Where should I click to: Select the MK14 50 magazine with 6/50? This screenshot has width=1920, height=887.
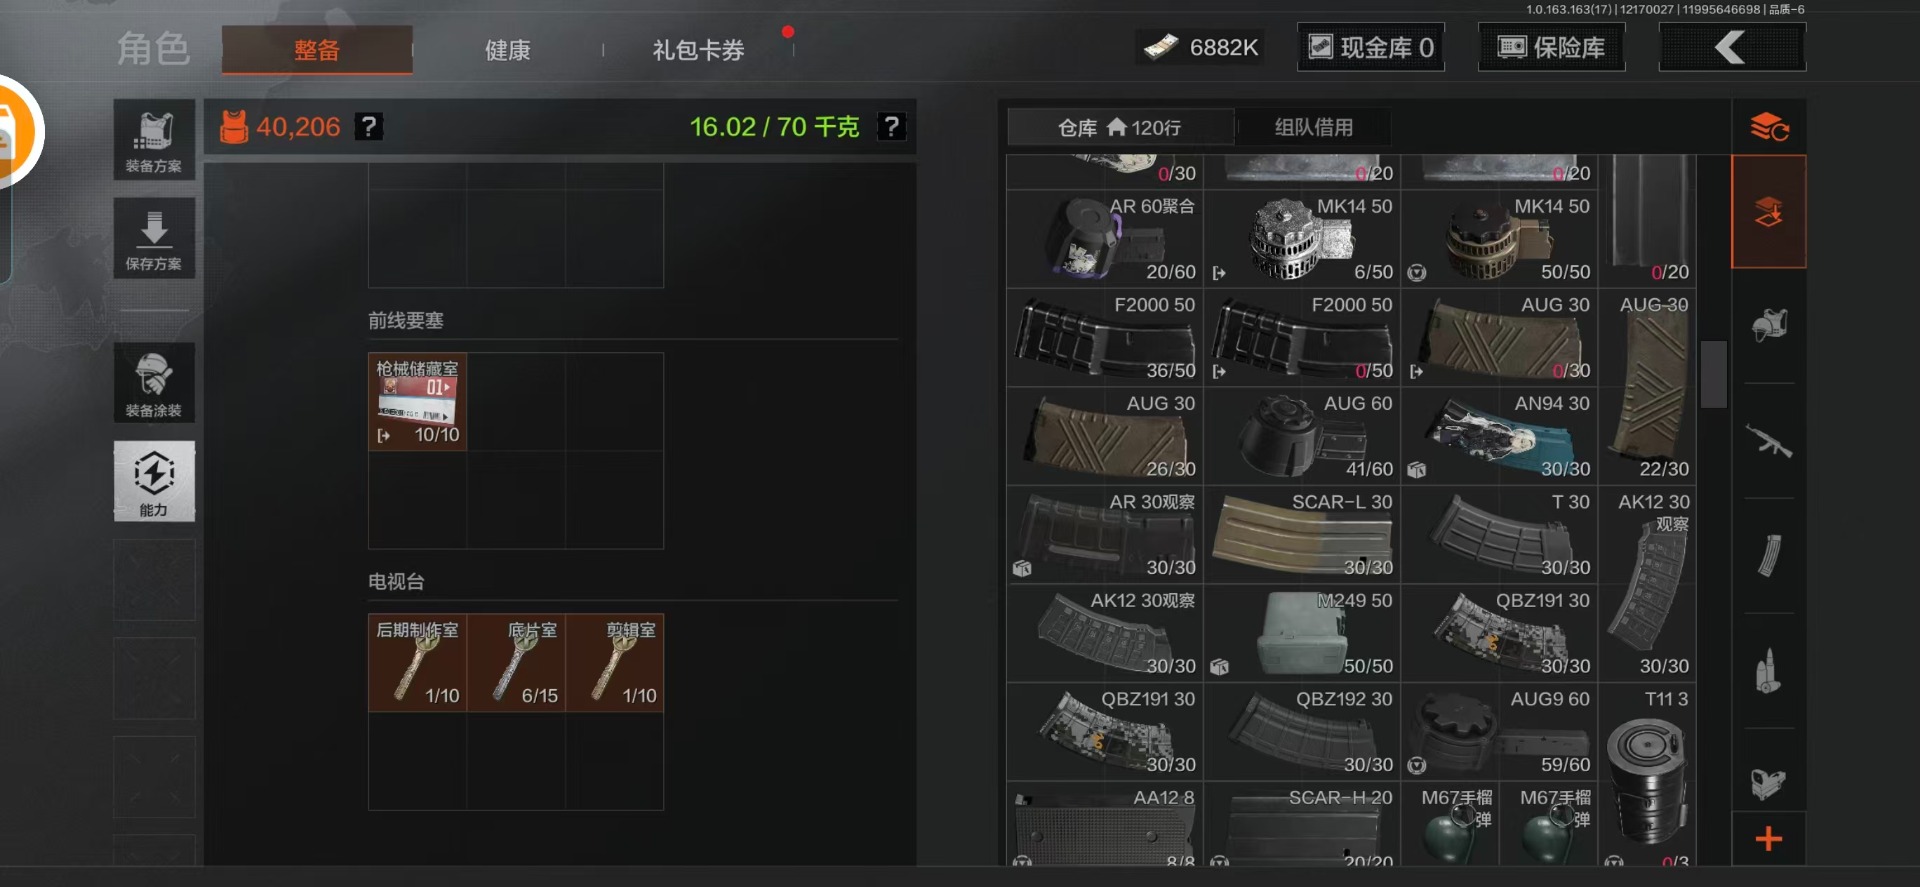1302,239
